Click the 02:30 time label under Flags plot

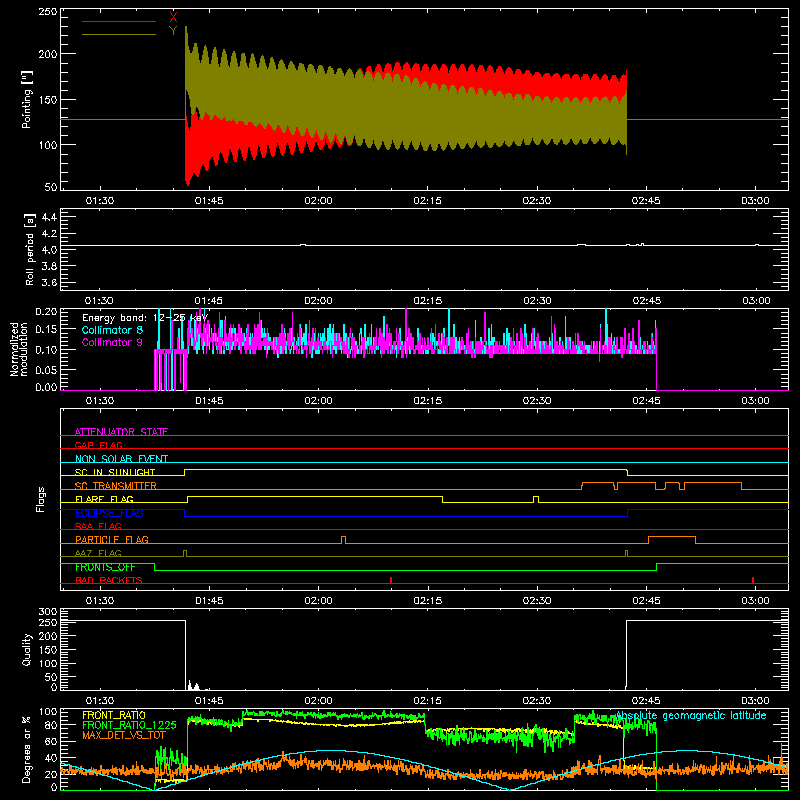click(537, 601)
